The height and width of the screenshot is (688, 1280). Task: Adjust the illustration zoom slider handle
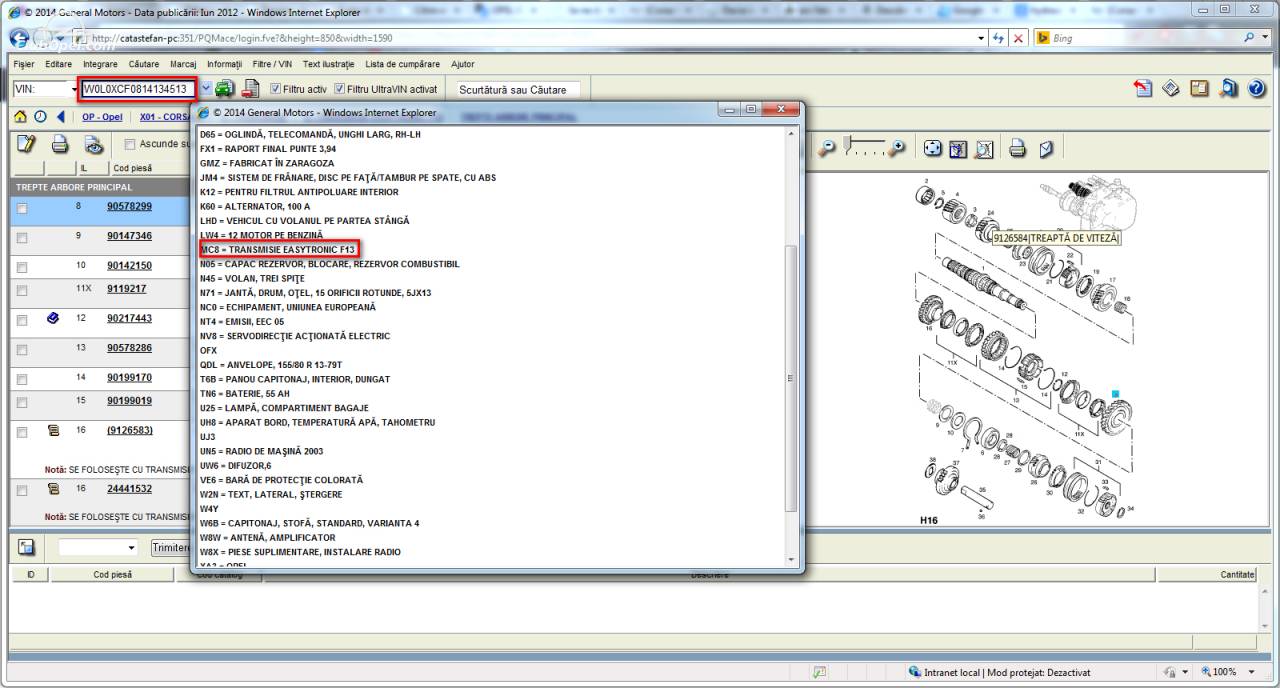(x=848, y=145)
